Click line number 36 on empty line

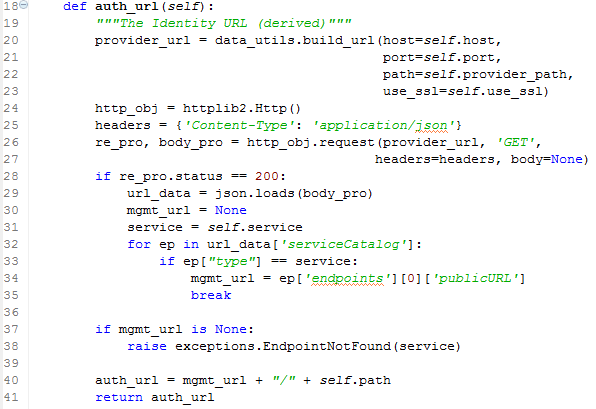click(11, 312)
